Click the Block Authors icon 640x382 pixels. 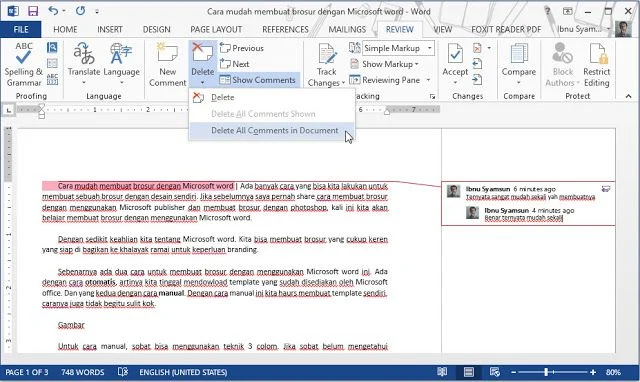click(x=562, y=54)
